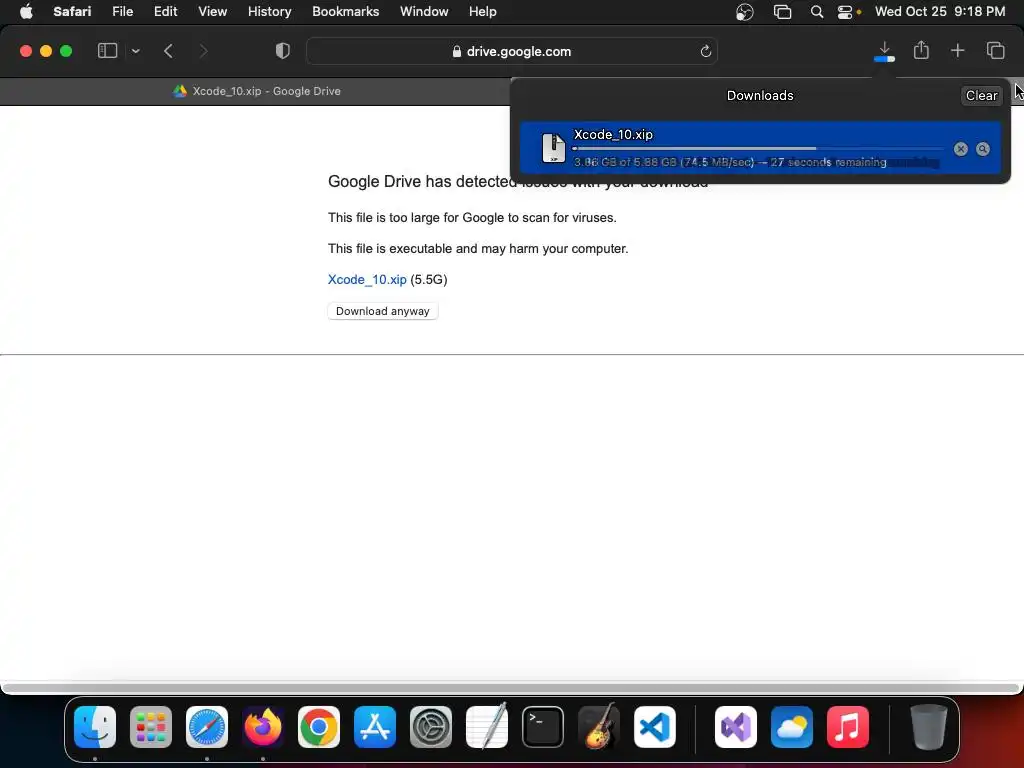Go back with the back arrow
This screenshot has height=768, width=1024.
click(168, 51)
